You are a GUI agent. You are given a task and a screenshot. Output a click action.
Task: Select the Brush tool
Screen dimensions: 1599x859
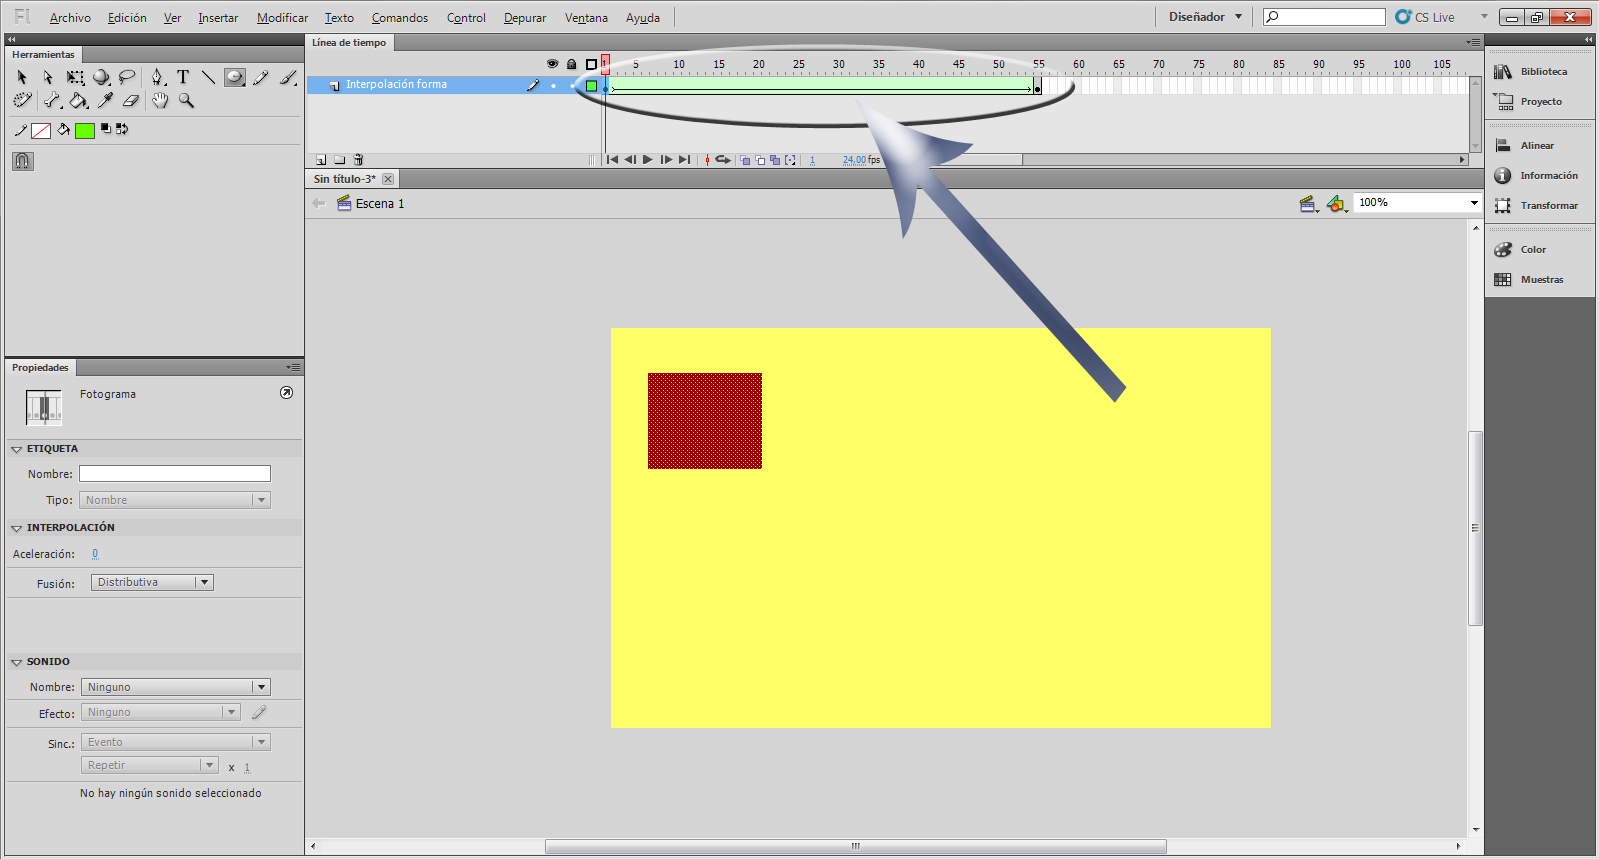click(x=288, y=77)
